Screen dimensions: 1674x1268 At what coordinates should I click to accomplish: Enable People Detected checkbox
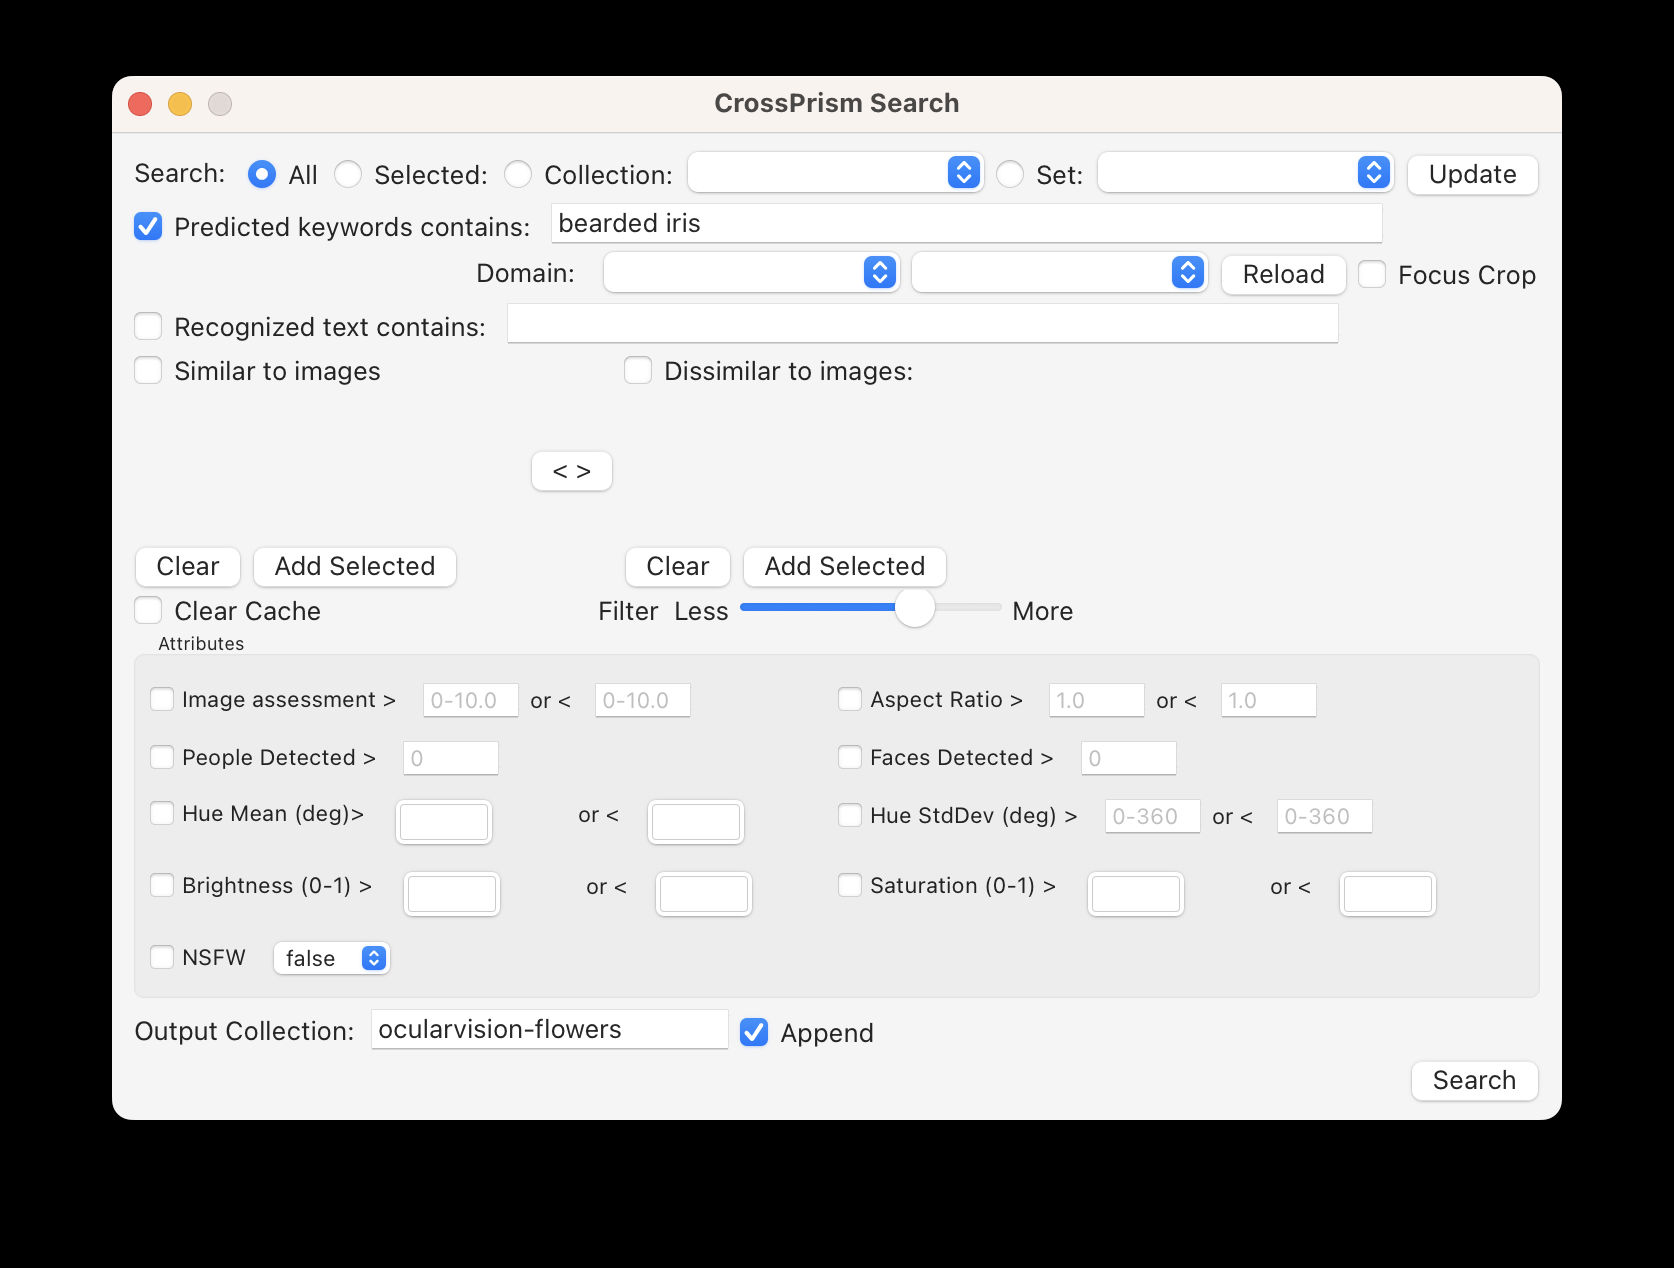[162, 757]
